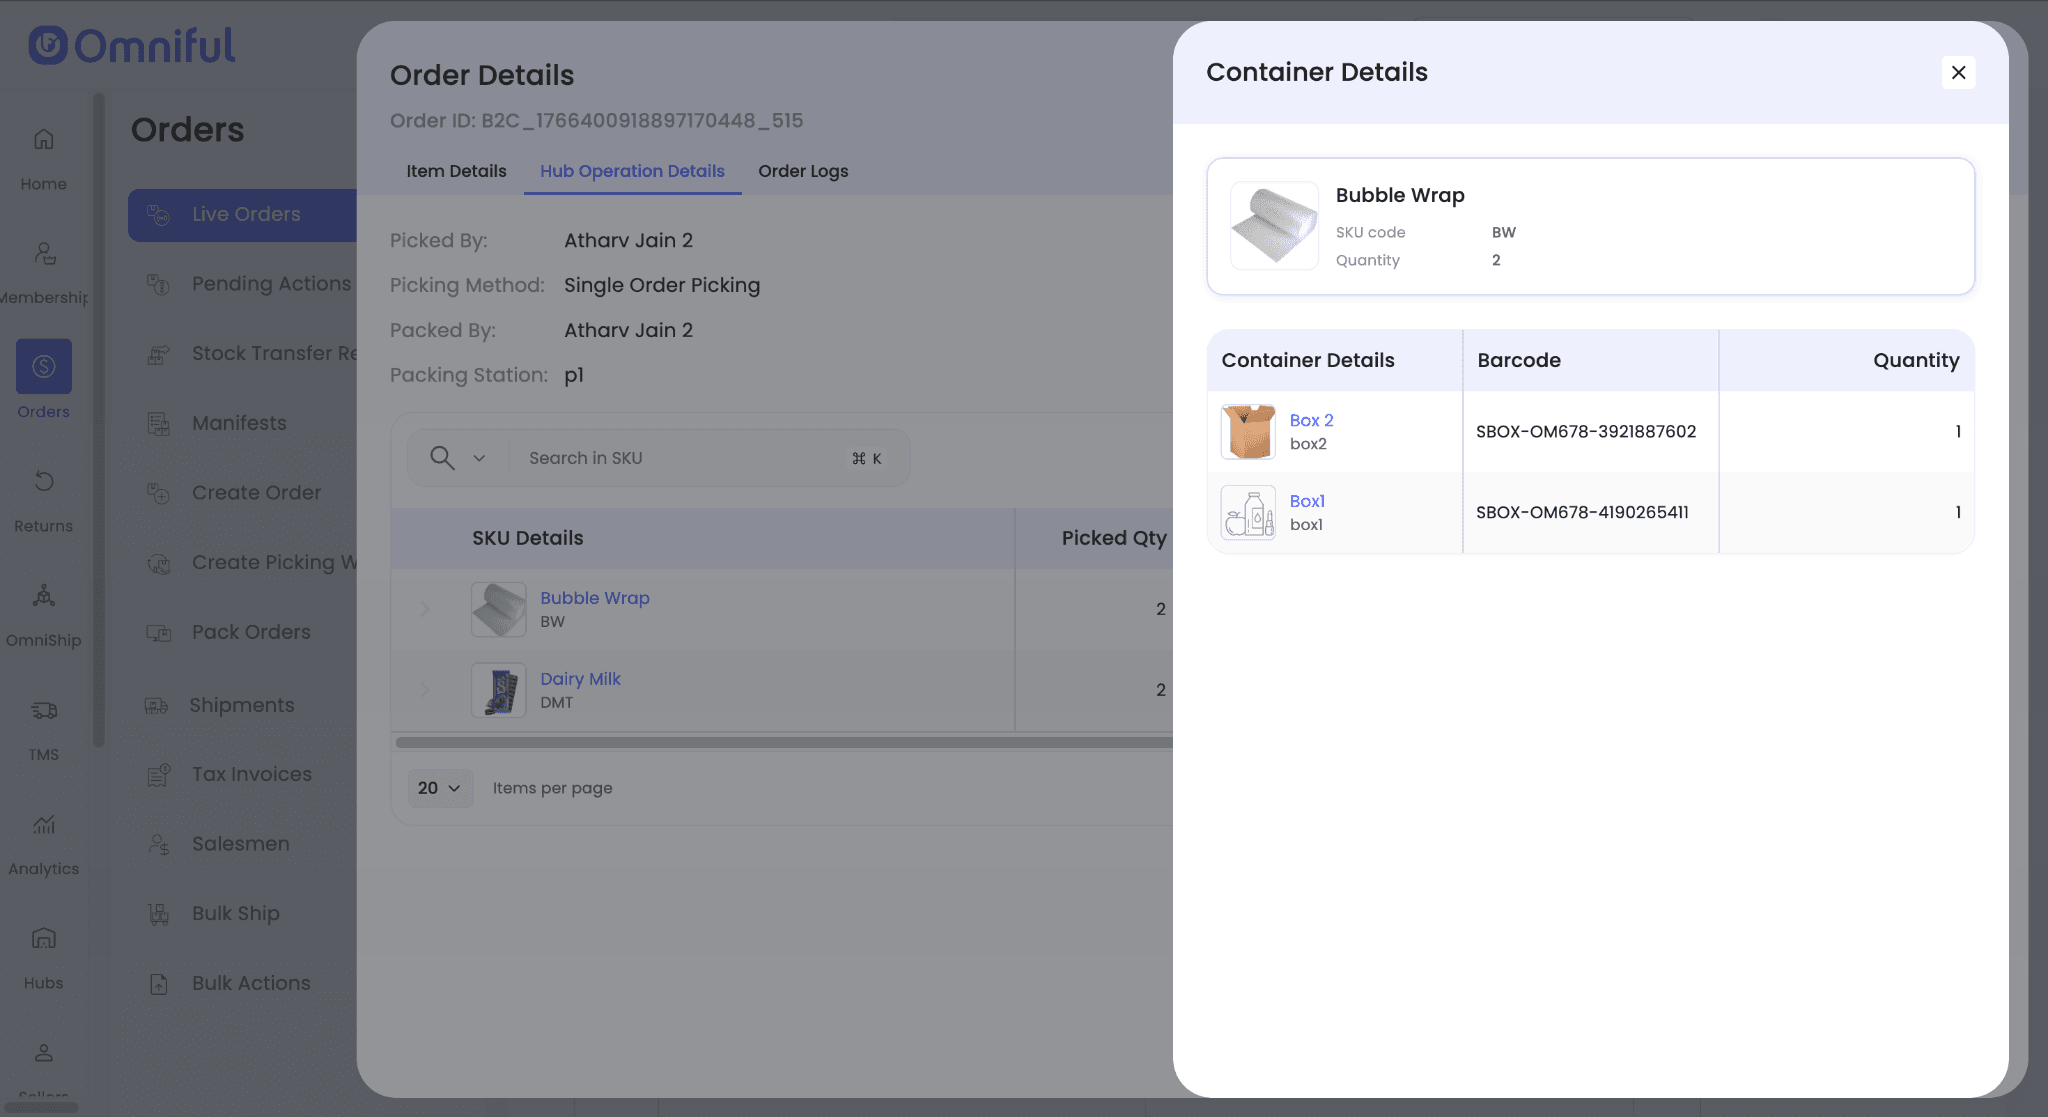Open the Returns sidebar icon
This screenshot has width=2048, height=1117.
pos(43,482)
